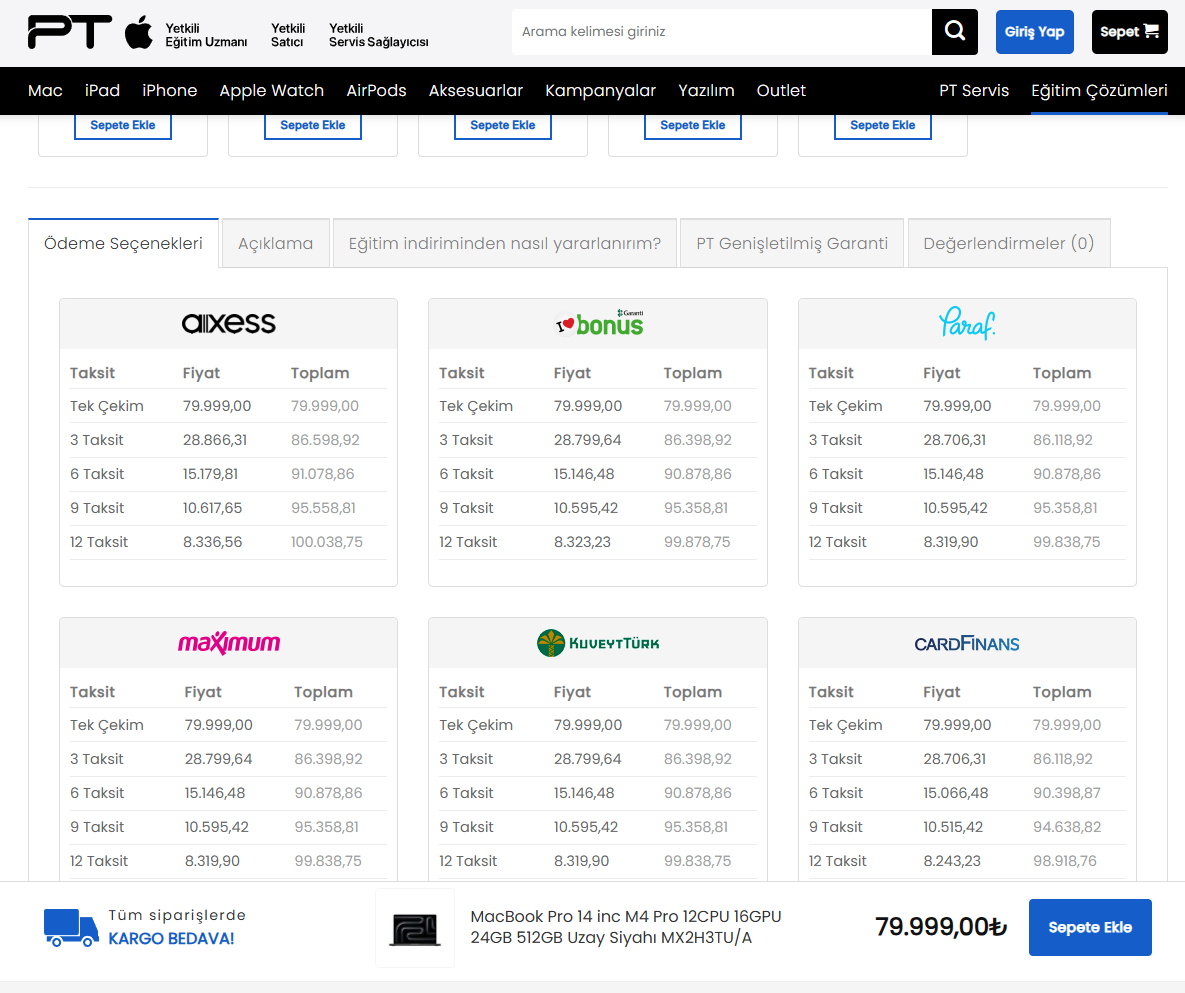Open PT Genişletilmiş Garanti tab
The image size is (1185, 993).
pos(791,243)
